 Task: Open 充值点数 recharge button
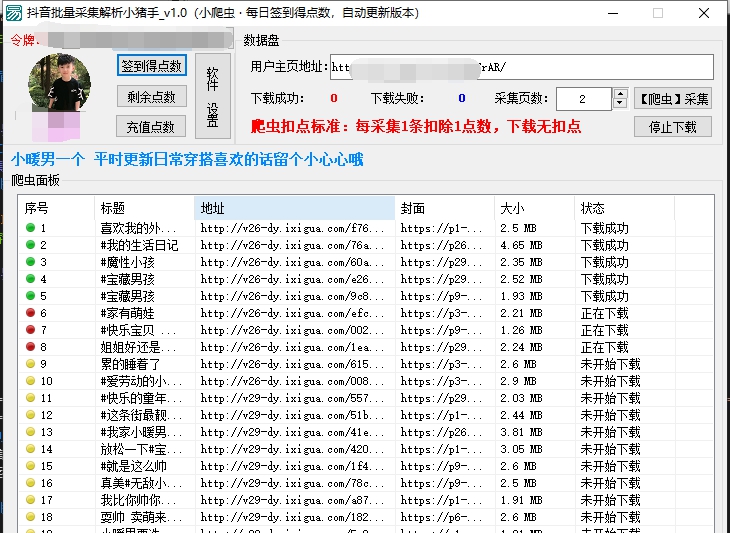click(151, 127)
